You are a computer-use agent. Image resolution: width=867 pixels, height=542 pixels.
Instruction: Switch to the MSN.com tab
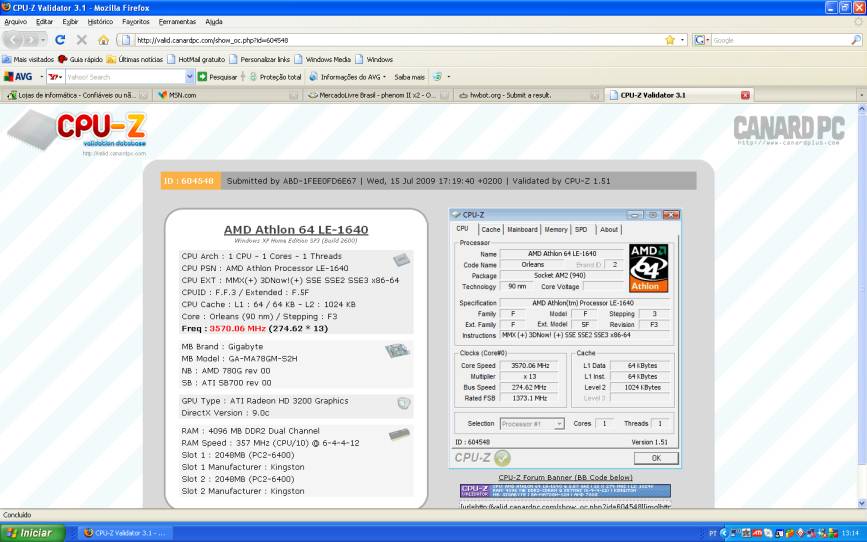click(x=227, y=95)
